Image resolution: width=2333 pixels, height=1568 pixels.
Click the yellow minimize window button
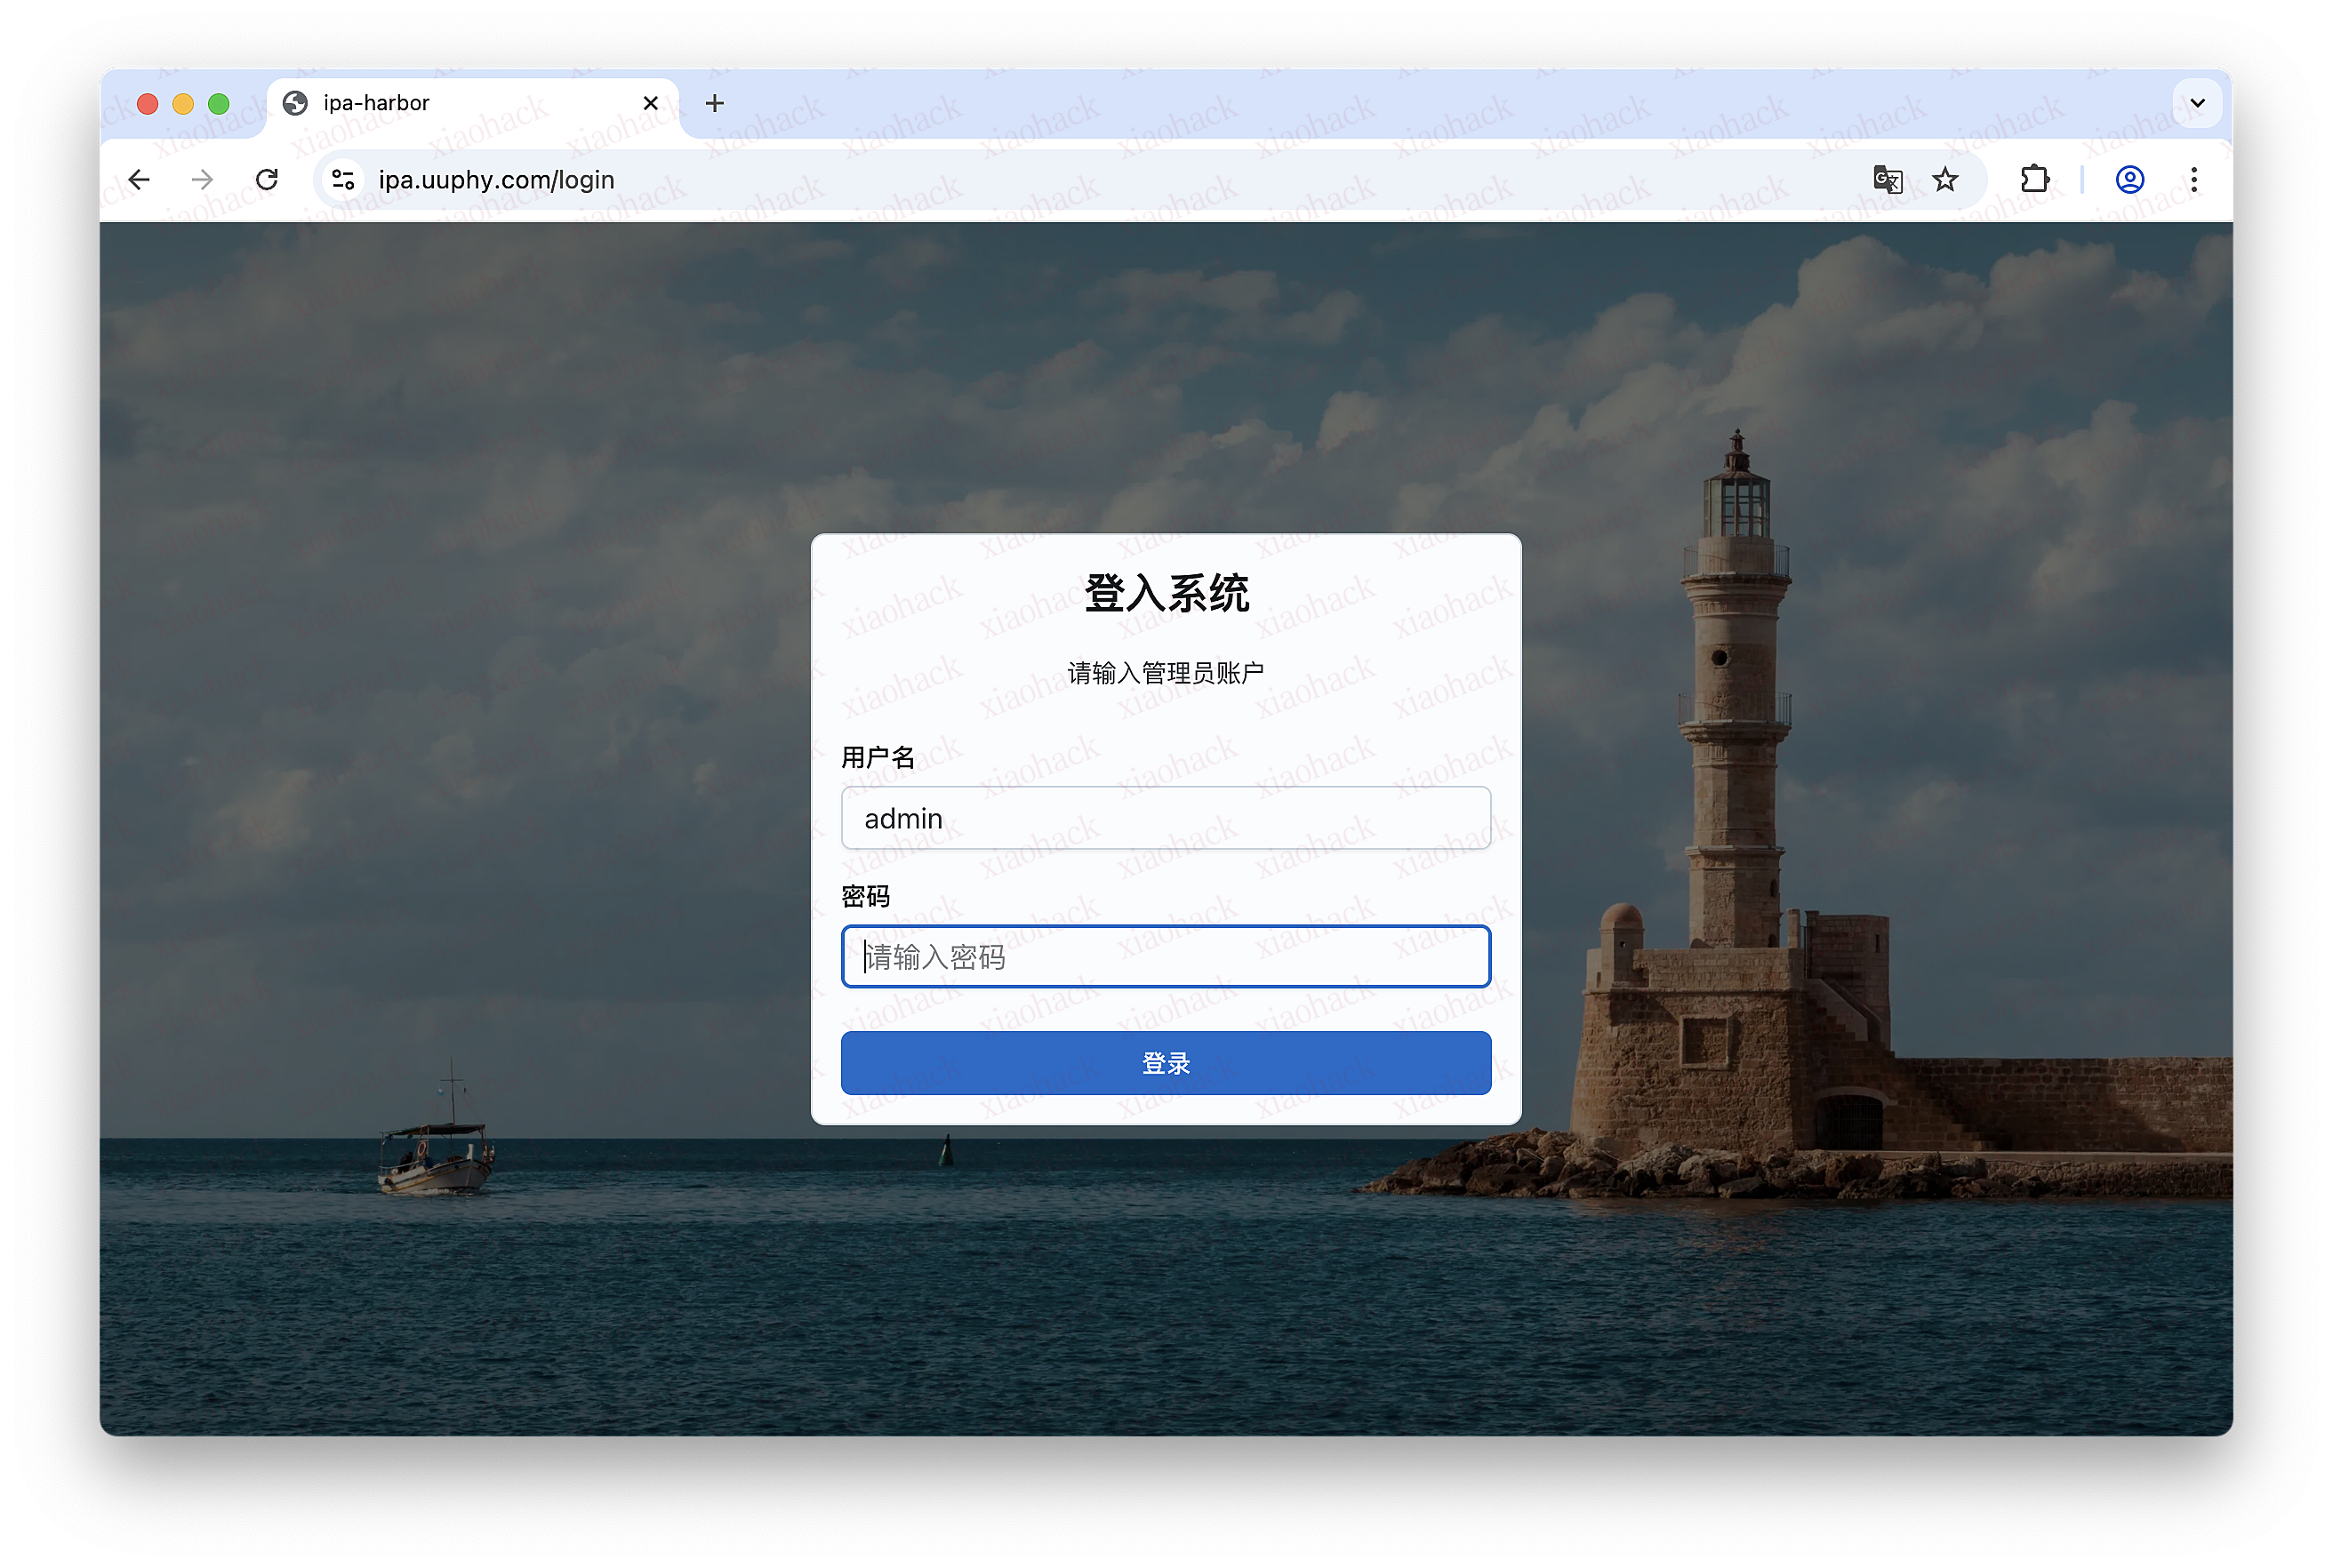tap(183, 104)
